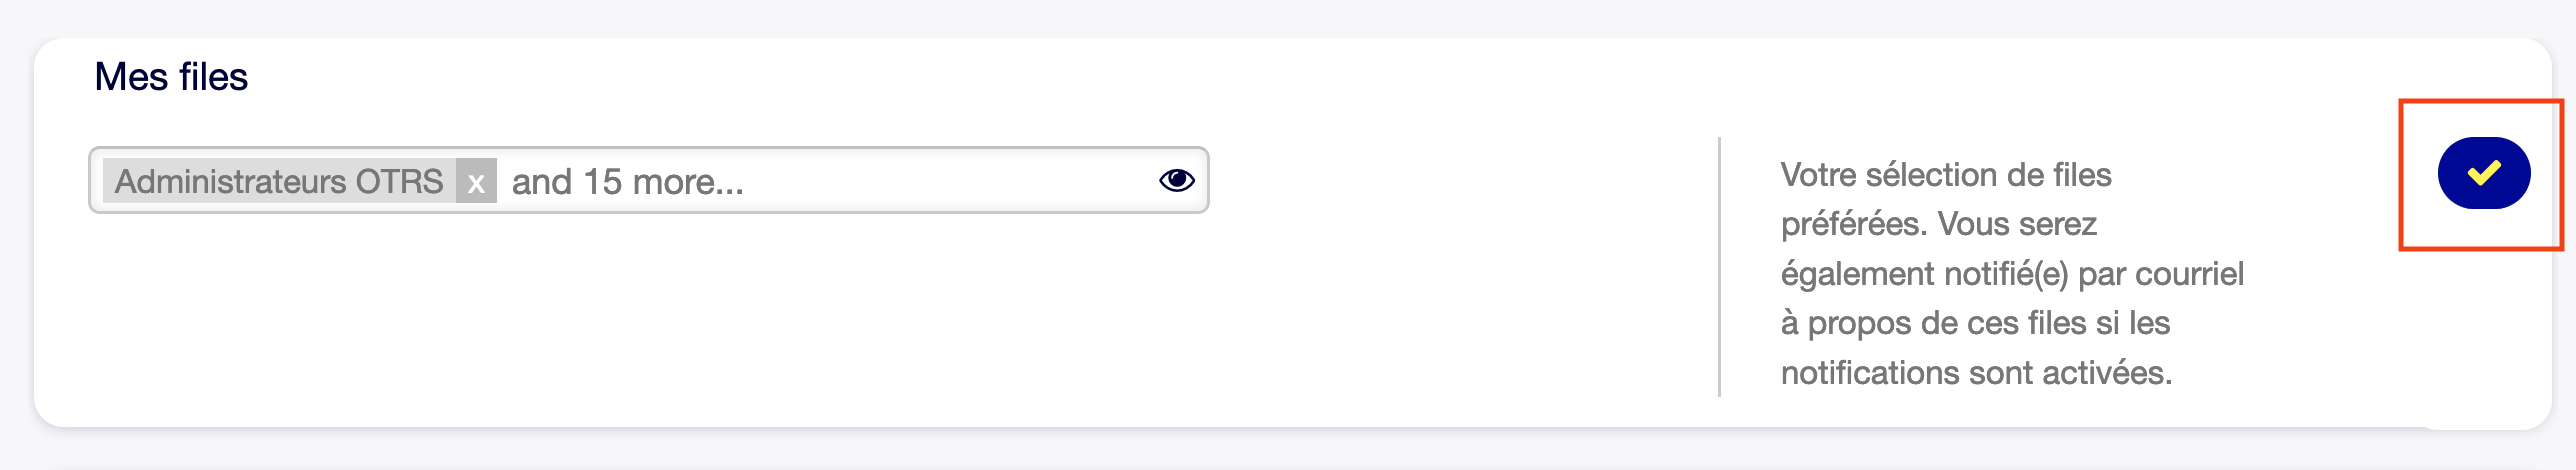Click the "à propos de ces files" line
The image size is (2576, 470).
point(1974,323)
